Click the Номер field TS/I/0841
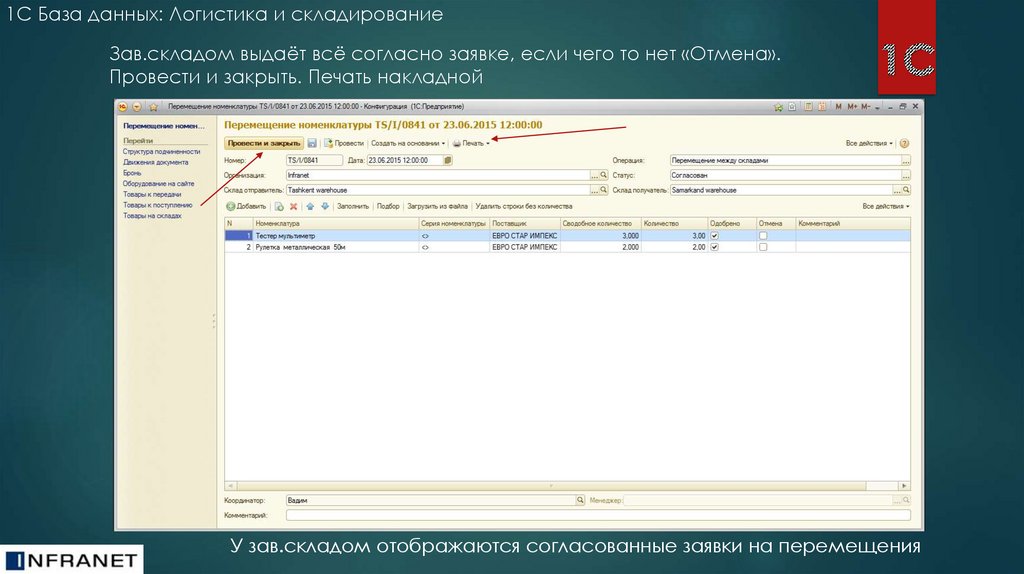 tap(314, 160)
